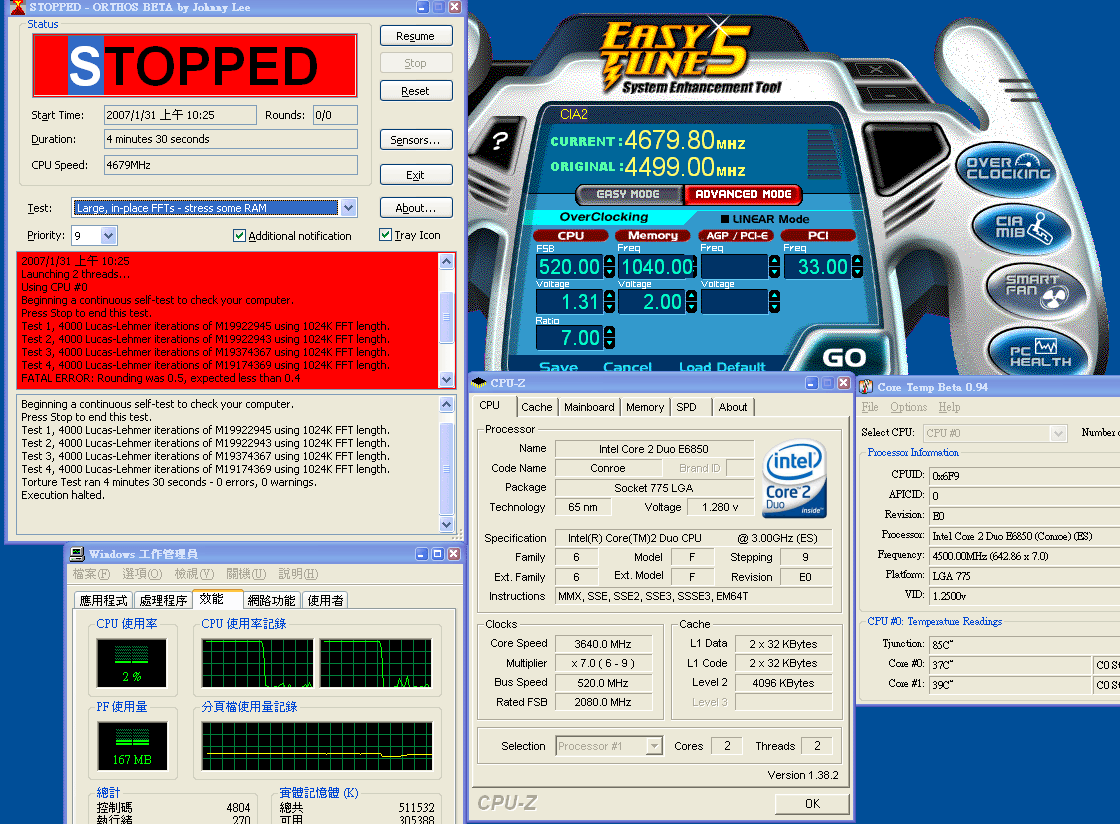This screenshot has width=1120, height=824.
Task: Open the Sensors dialog in ORTHOS
Action: (x=416, y=140)
